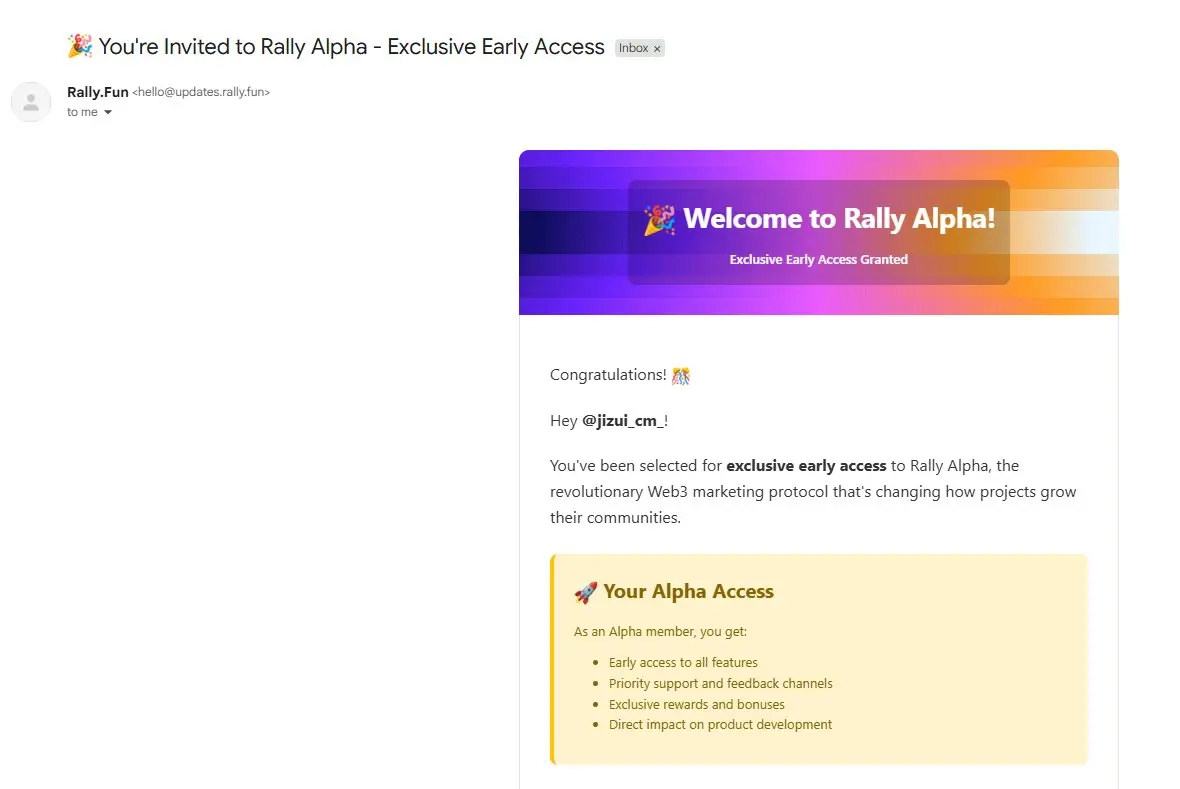Click the sender's profile avatar icon
The height and width of the screenshot is (789, 1180).
(31, 102)
